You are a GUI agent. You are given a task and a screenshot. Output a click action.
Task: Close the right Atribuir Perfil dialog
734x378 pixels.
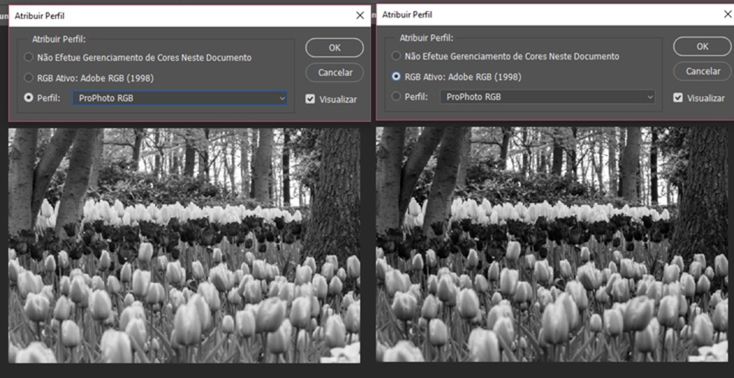[x=727, y=15]
